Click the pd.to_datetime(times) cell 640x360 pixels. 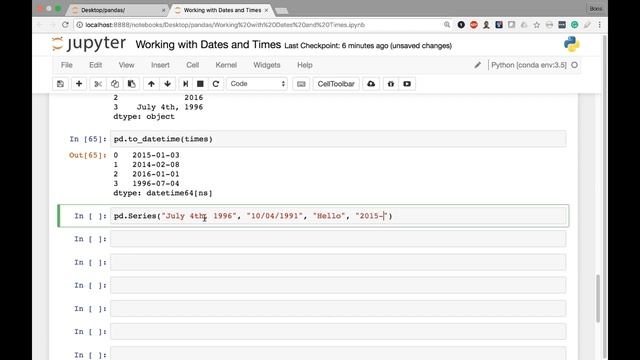(x=338, y=139)
